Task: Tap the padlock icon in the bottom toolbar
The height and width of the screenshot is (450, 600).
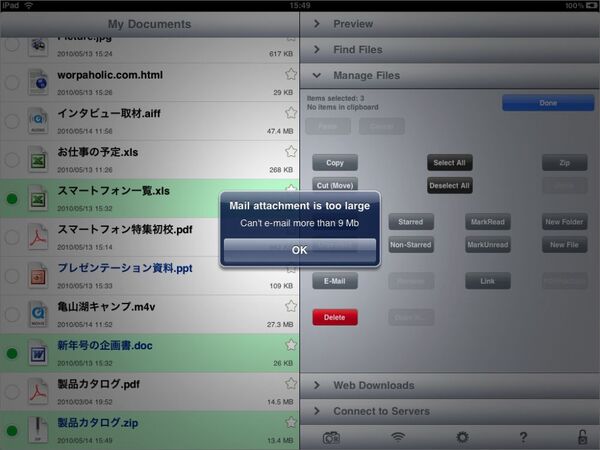Action: [x=582, y=437]
